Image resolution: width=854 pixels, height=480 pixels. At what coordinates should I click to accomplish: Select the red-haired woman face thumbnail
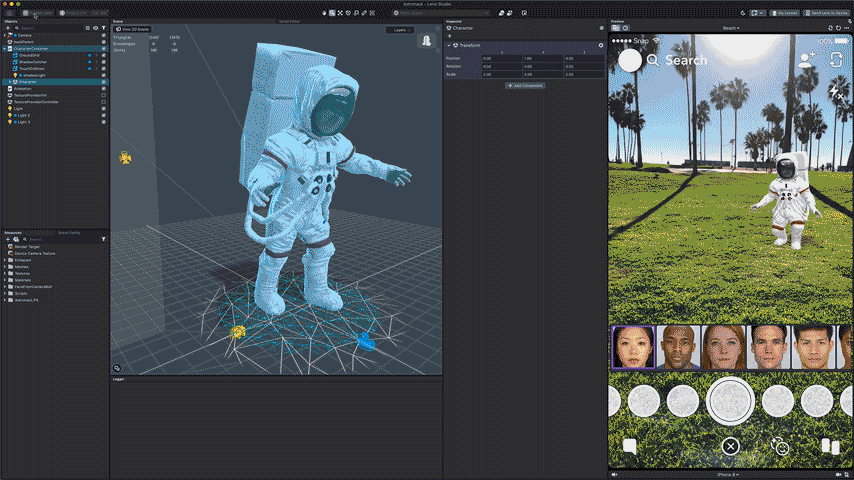click(723, 347)
